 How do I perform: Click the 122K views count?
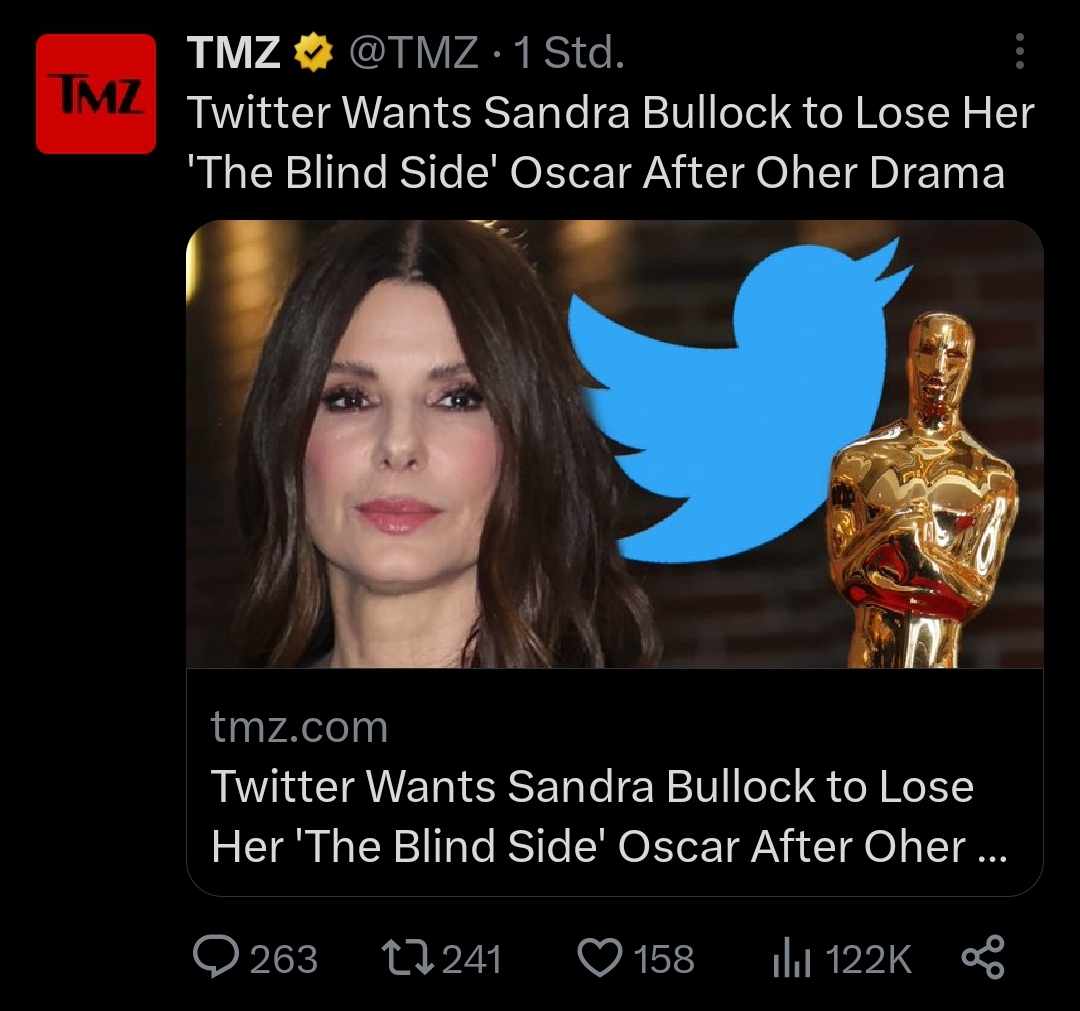click(870, 960)
